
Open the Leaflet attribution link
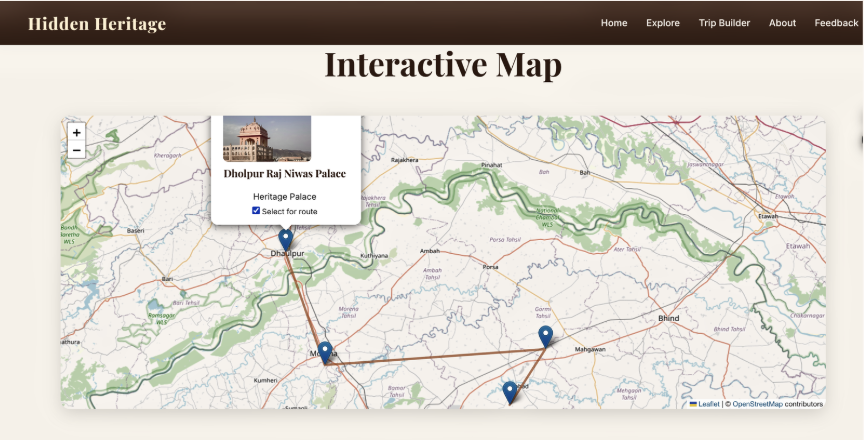click(709, 404)
